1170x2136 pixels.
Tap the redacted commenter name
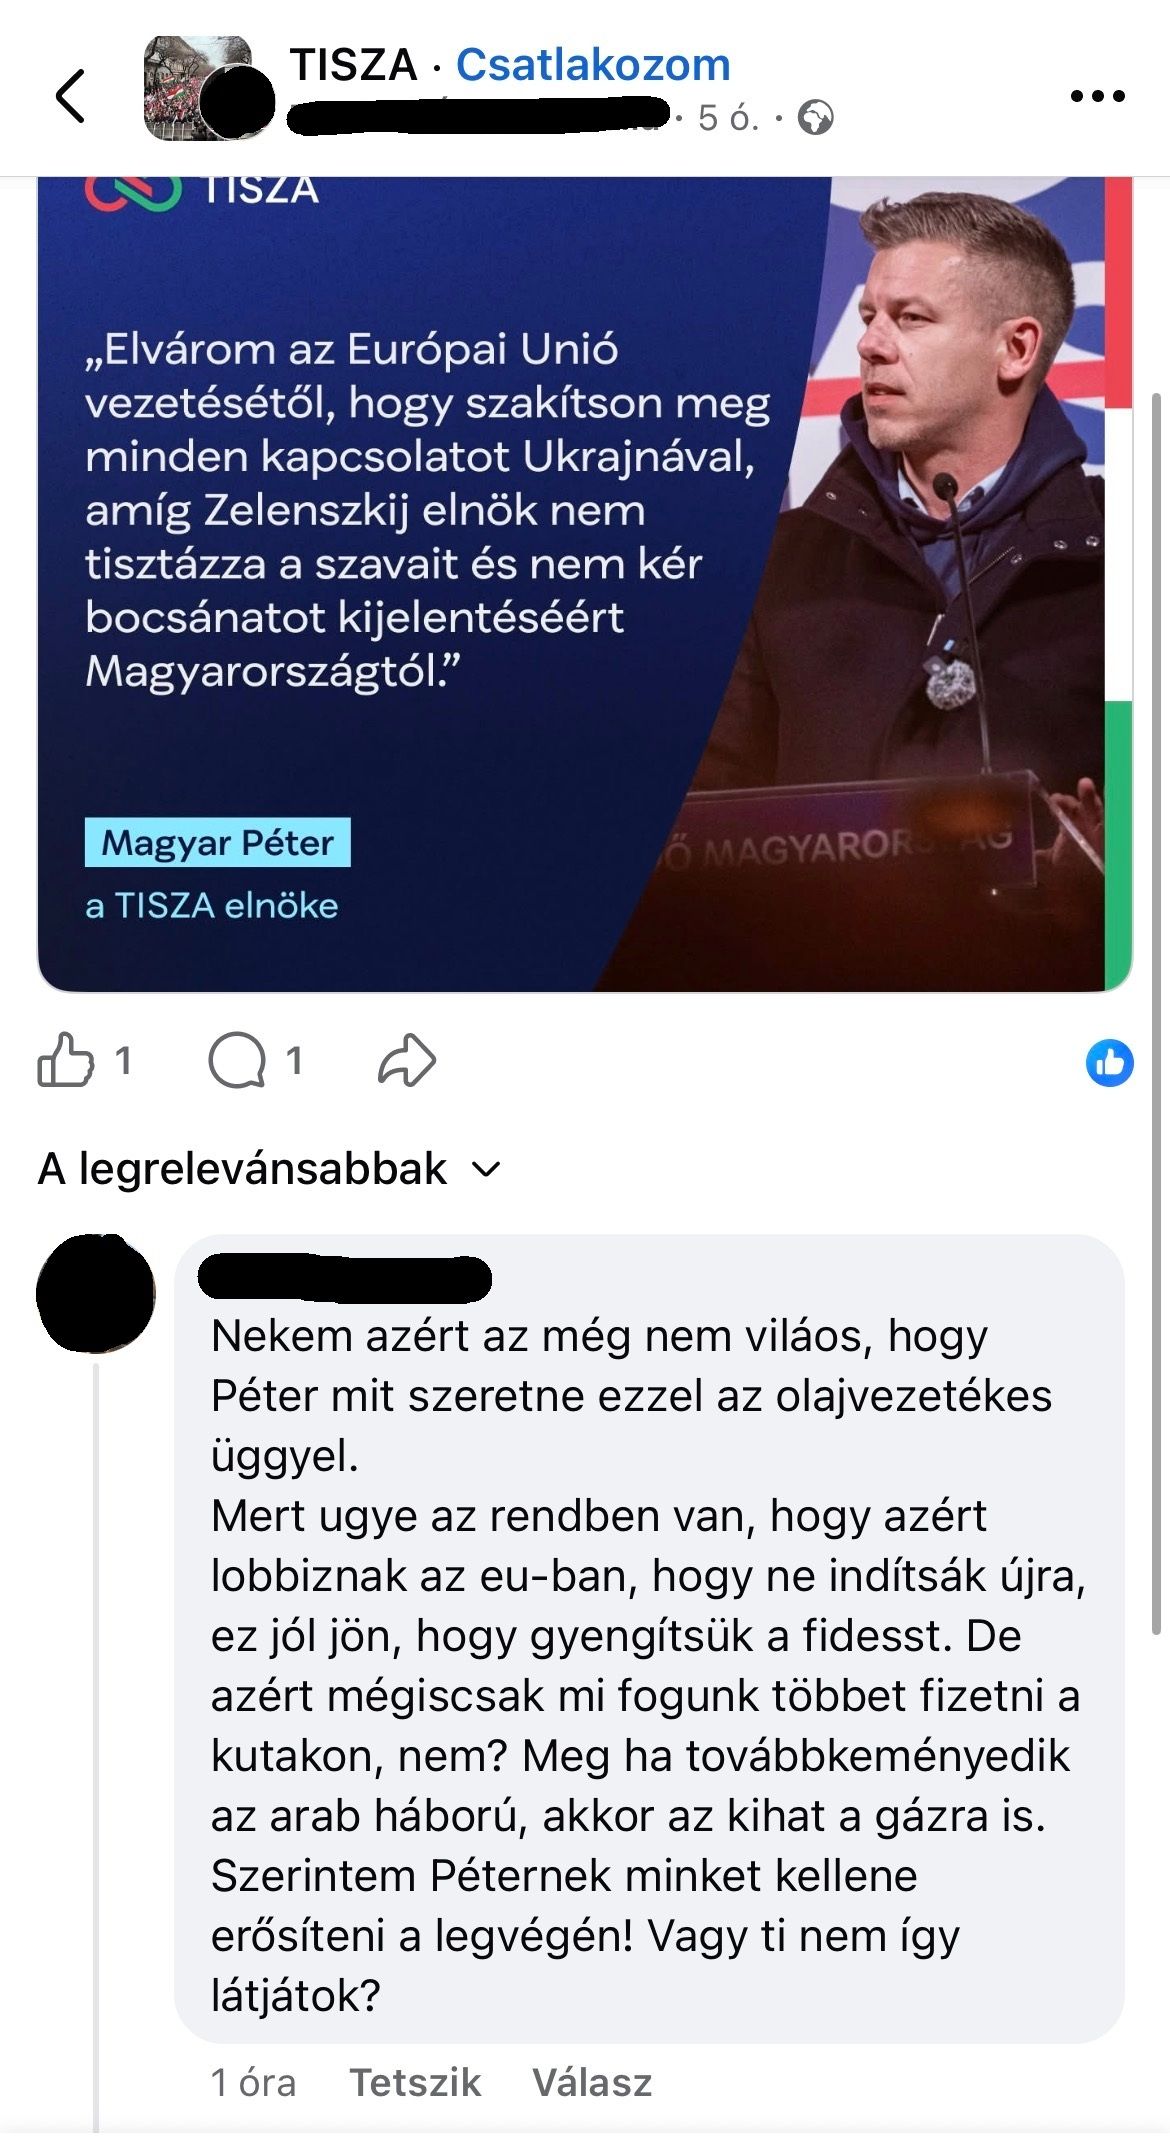(345, 1278)
